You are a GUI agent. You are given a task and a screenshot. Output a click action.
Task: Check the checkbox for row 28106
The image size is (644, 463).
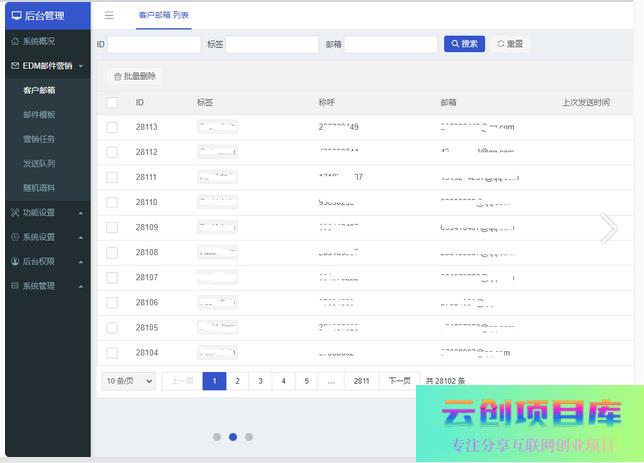[112, 302]
